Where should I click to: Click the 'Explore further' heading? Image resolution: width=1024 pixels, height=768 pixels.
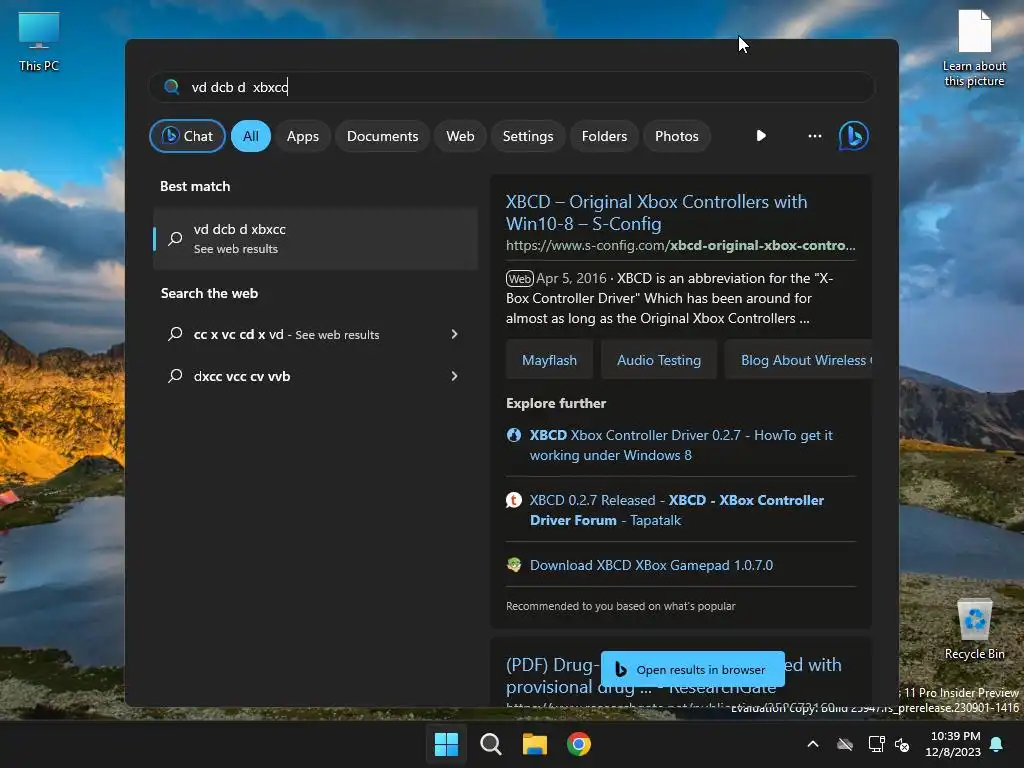pos(556,403)
